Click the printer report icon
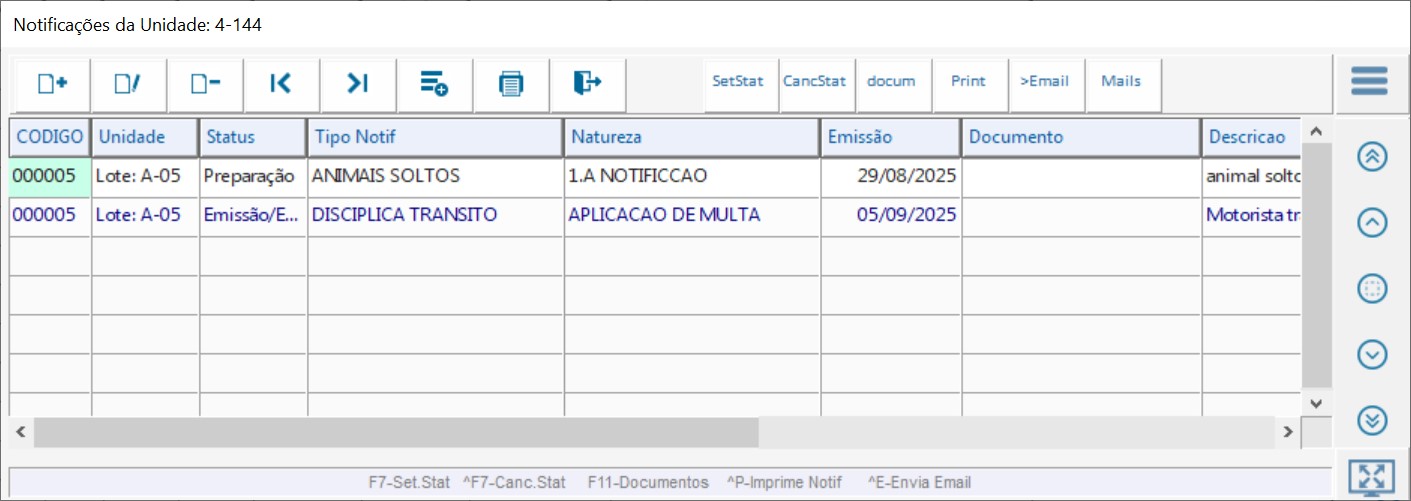 pyautogui.click(x=511, y=84)
